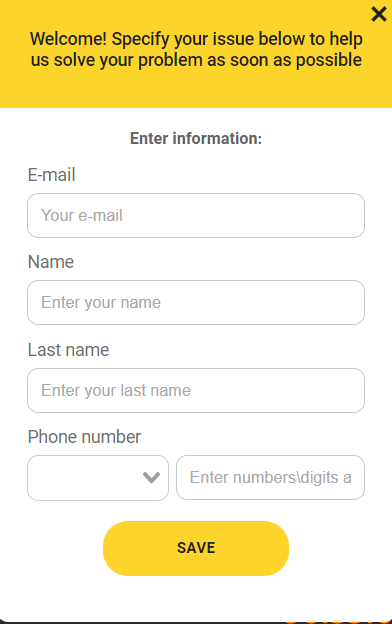This screenshot has width=392, height=624.
Task: Click the empty area inside country code box
Action: (x=86, y=478)
